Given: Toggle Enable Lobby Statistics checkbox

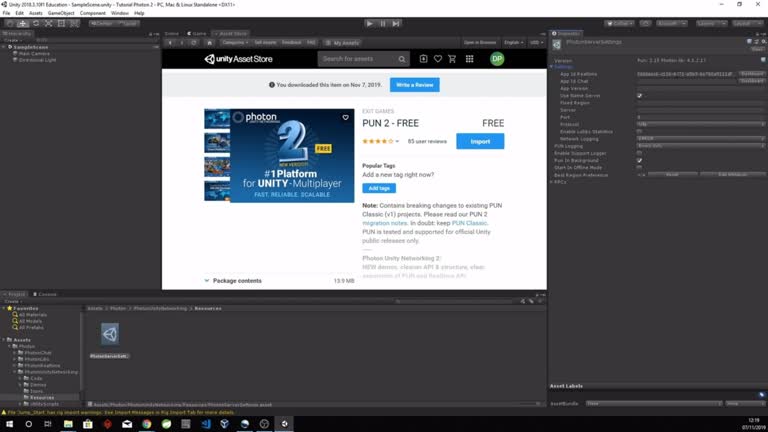Looking at the screenshot, I should pyautogui.click(x=639, y=132).
